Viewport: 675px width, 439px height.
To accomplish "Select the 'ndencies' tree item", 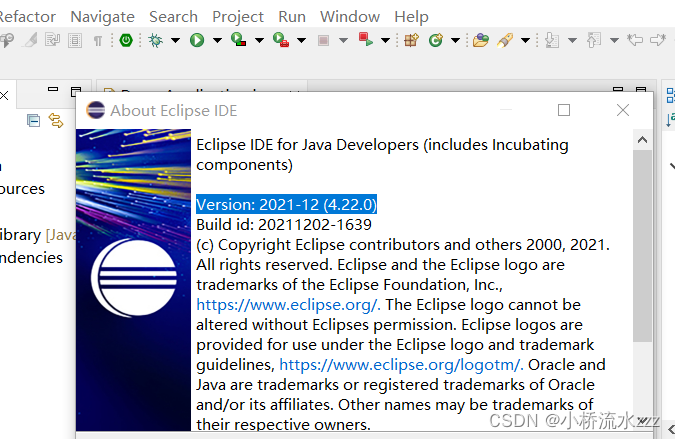I will tap(31, 258).
